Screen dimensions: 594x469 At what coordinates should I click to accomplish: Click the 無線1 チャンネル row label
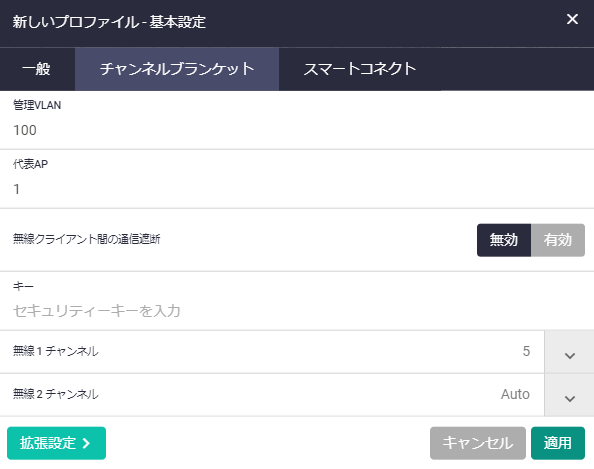tap(56, 351)
